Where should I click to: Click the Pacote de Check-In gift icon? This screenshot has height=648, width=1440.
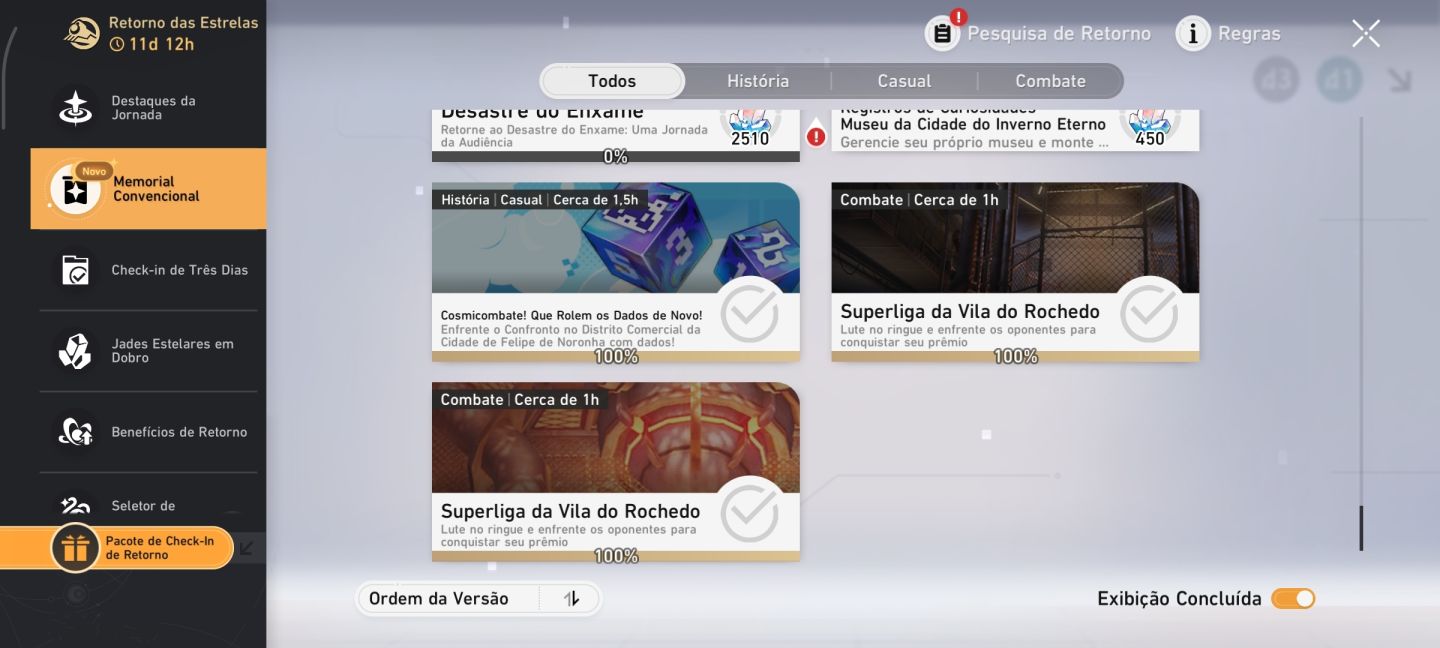pos(75,548)
